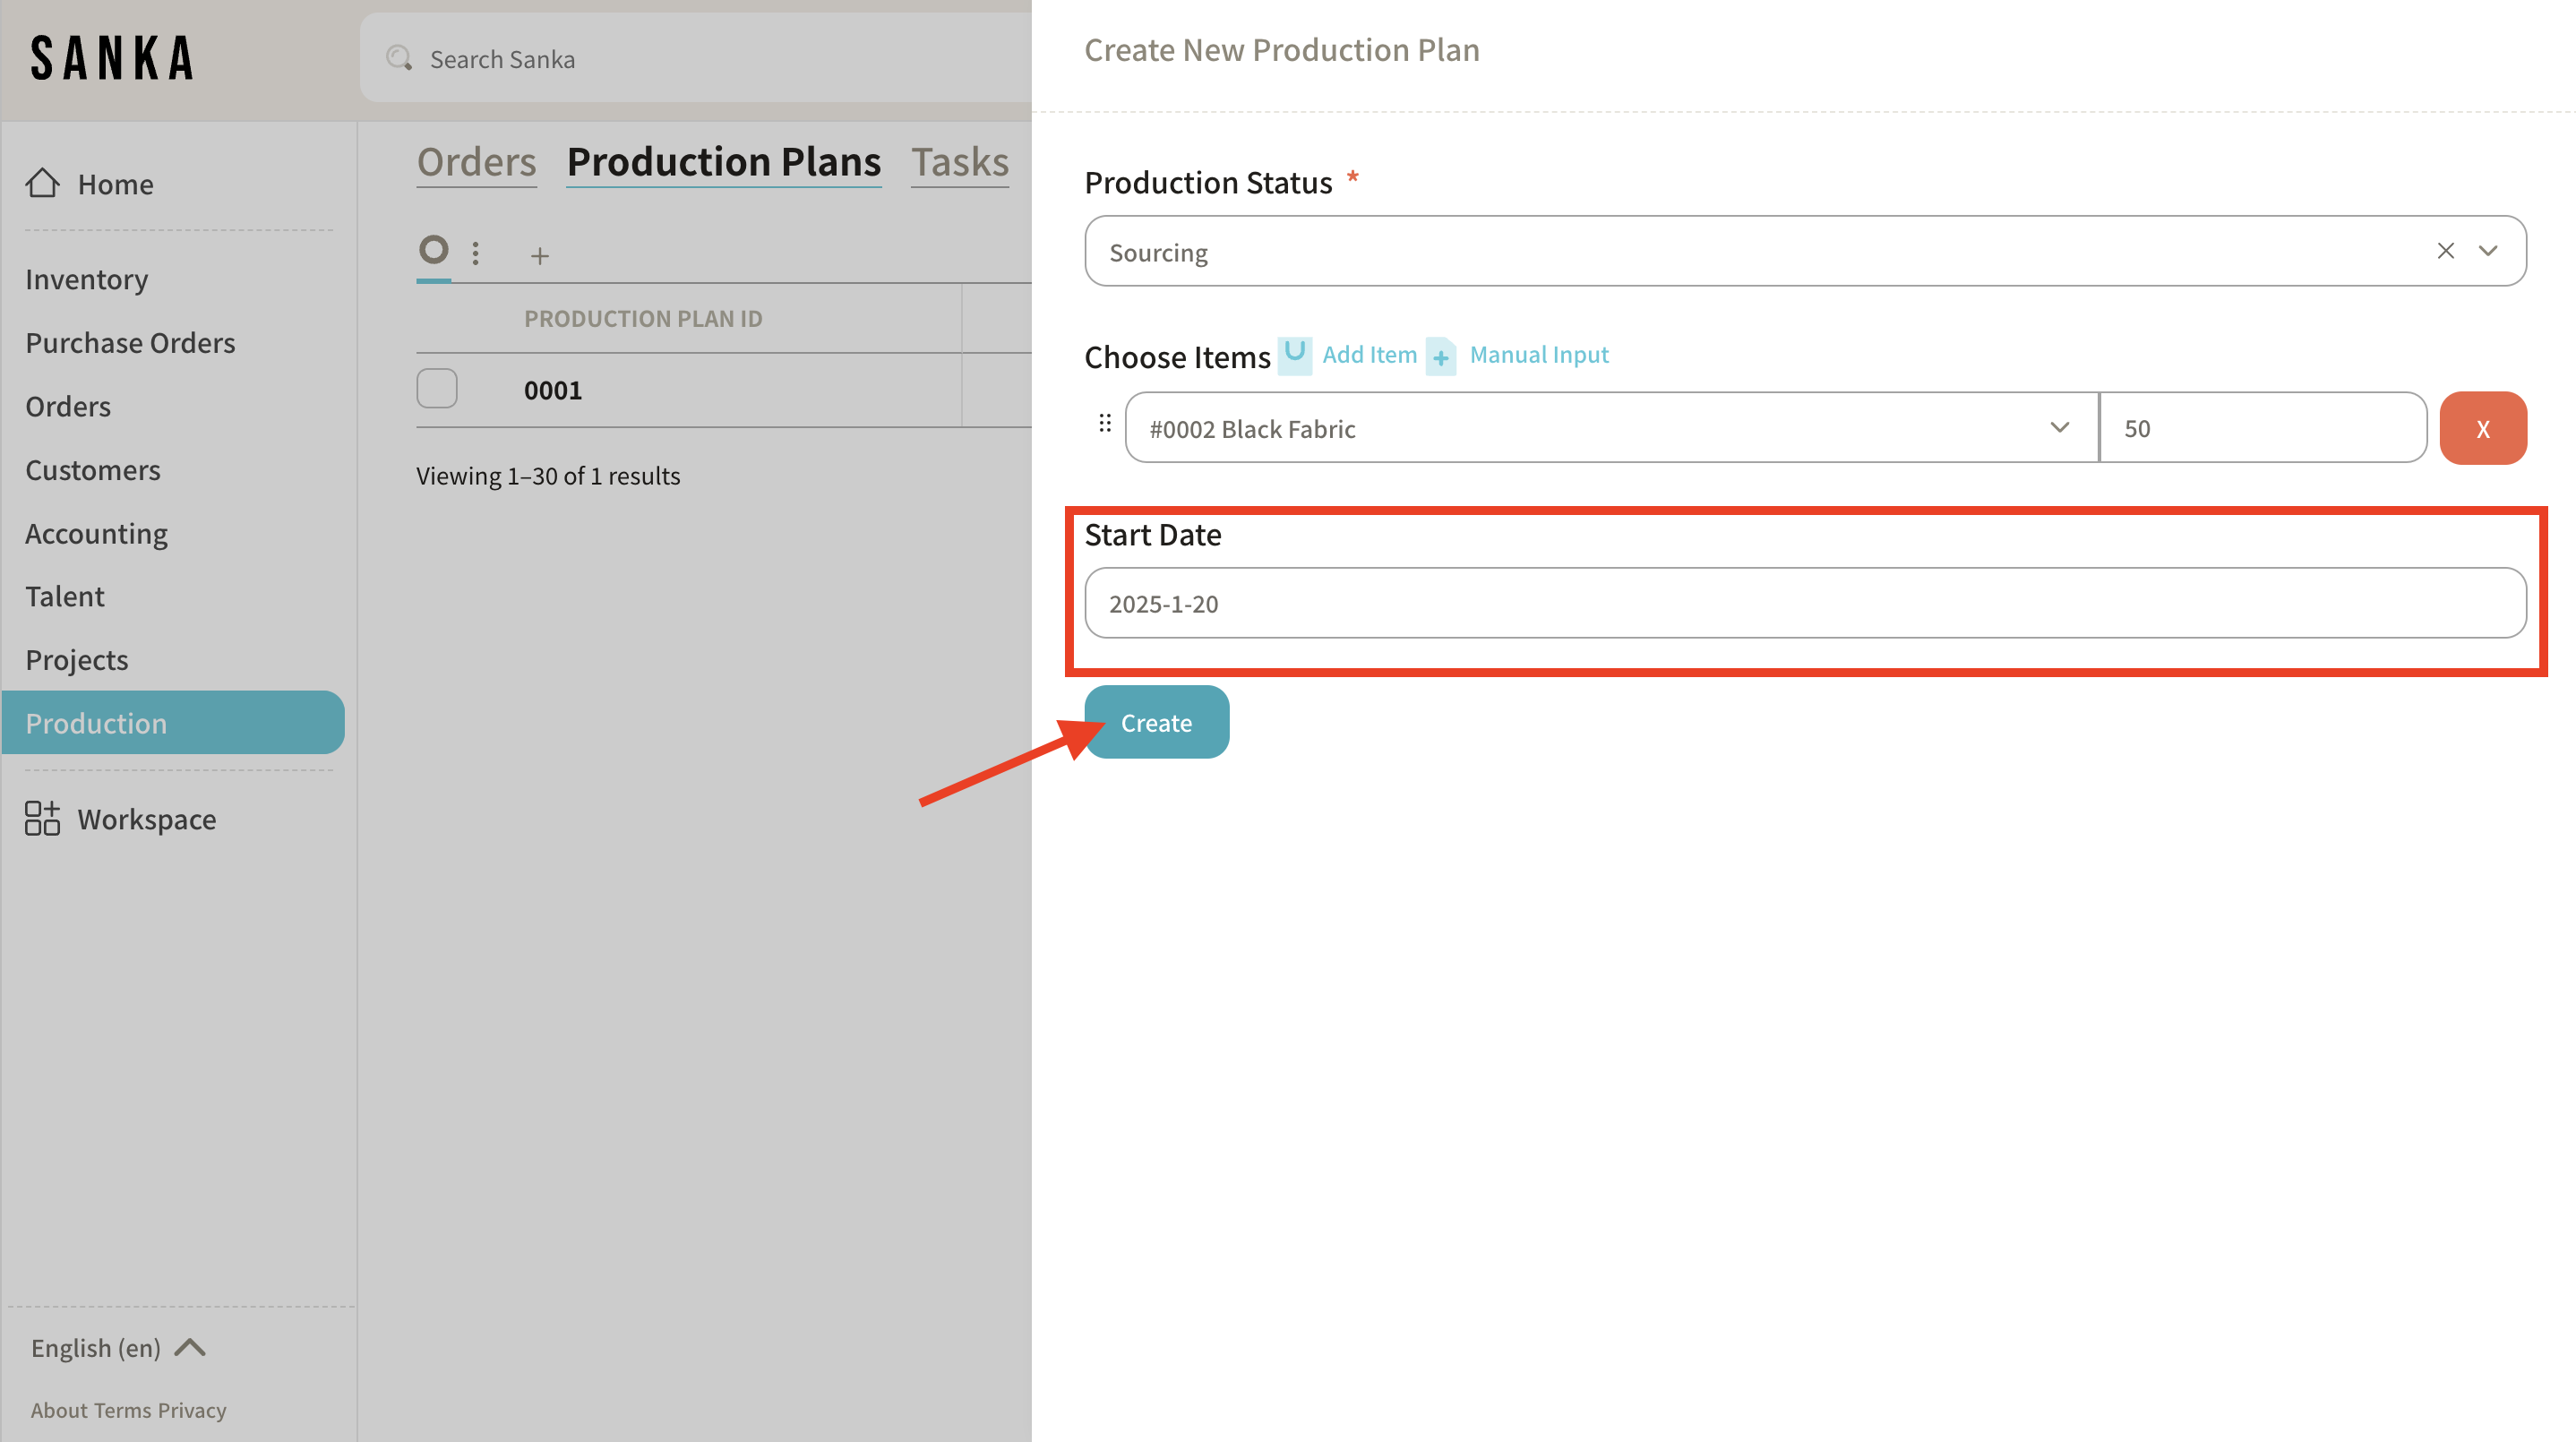Image resolution: width=2576 pixels, height=1442 pixels.
Task: Click the Manual Input plus icon
Action: click(1441, 356)
